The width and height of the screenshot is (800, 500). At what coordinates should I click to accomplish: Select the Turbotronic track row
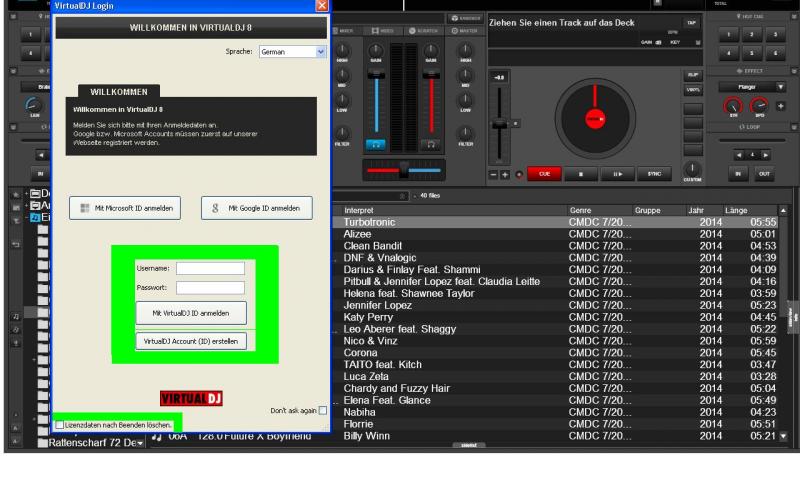pos(555,222)
